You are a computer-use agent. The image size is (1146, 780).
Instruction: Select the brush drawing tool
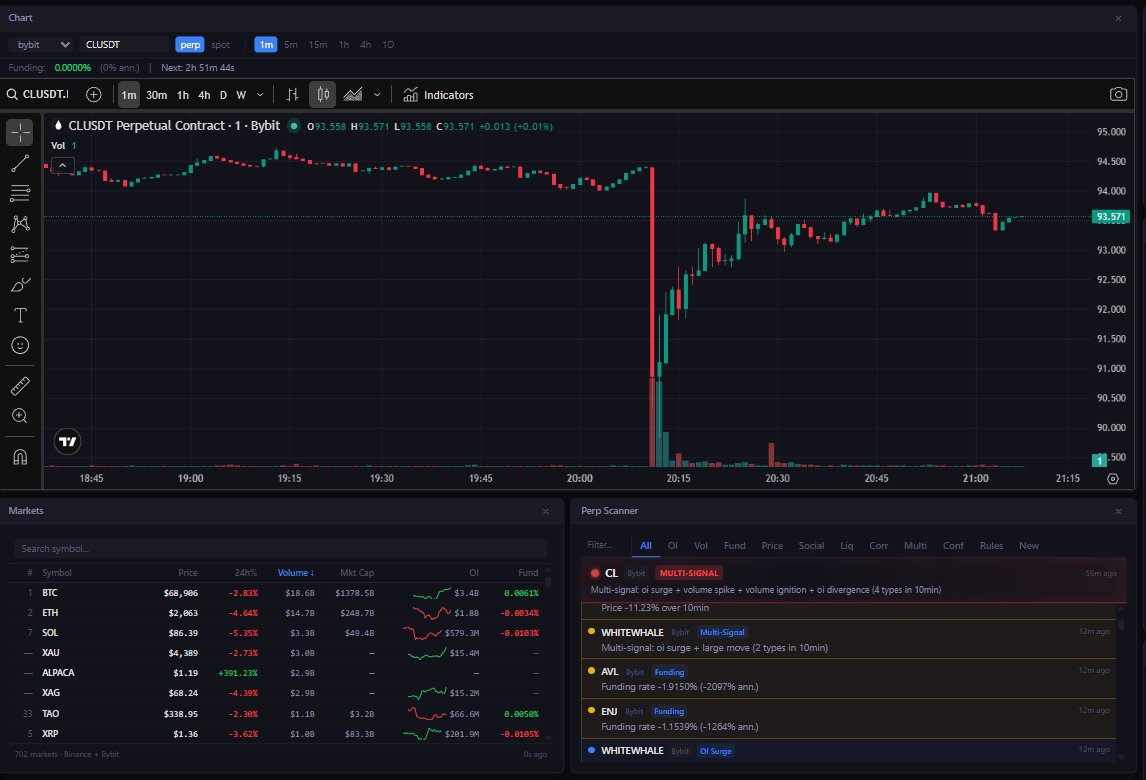[20, 284]
